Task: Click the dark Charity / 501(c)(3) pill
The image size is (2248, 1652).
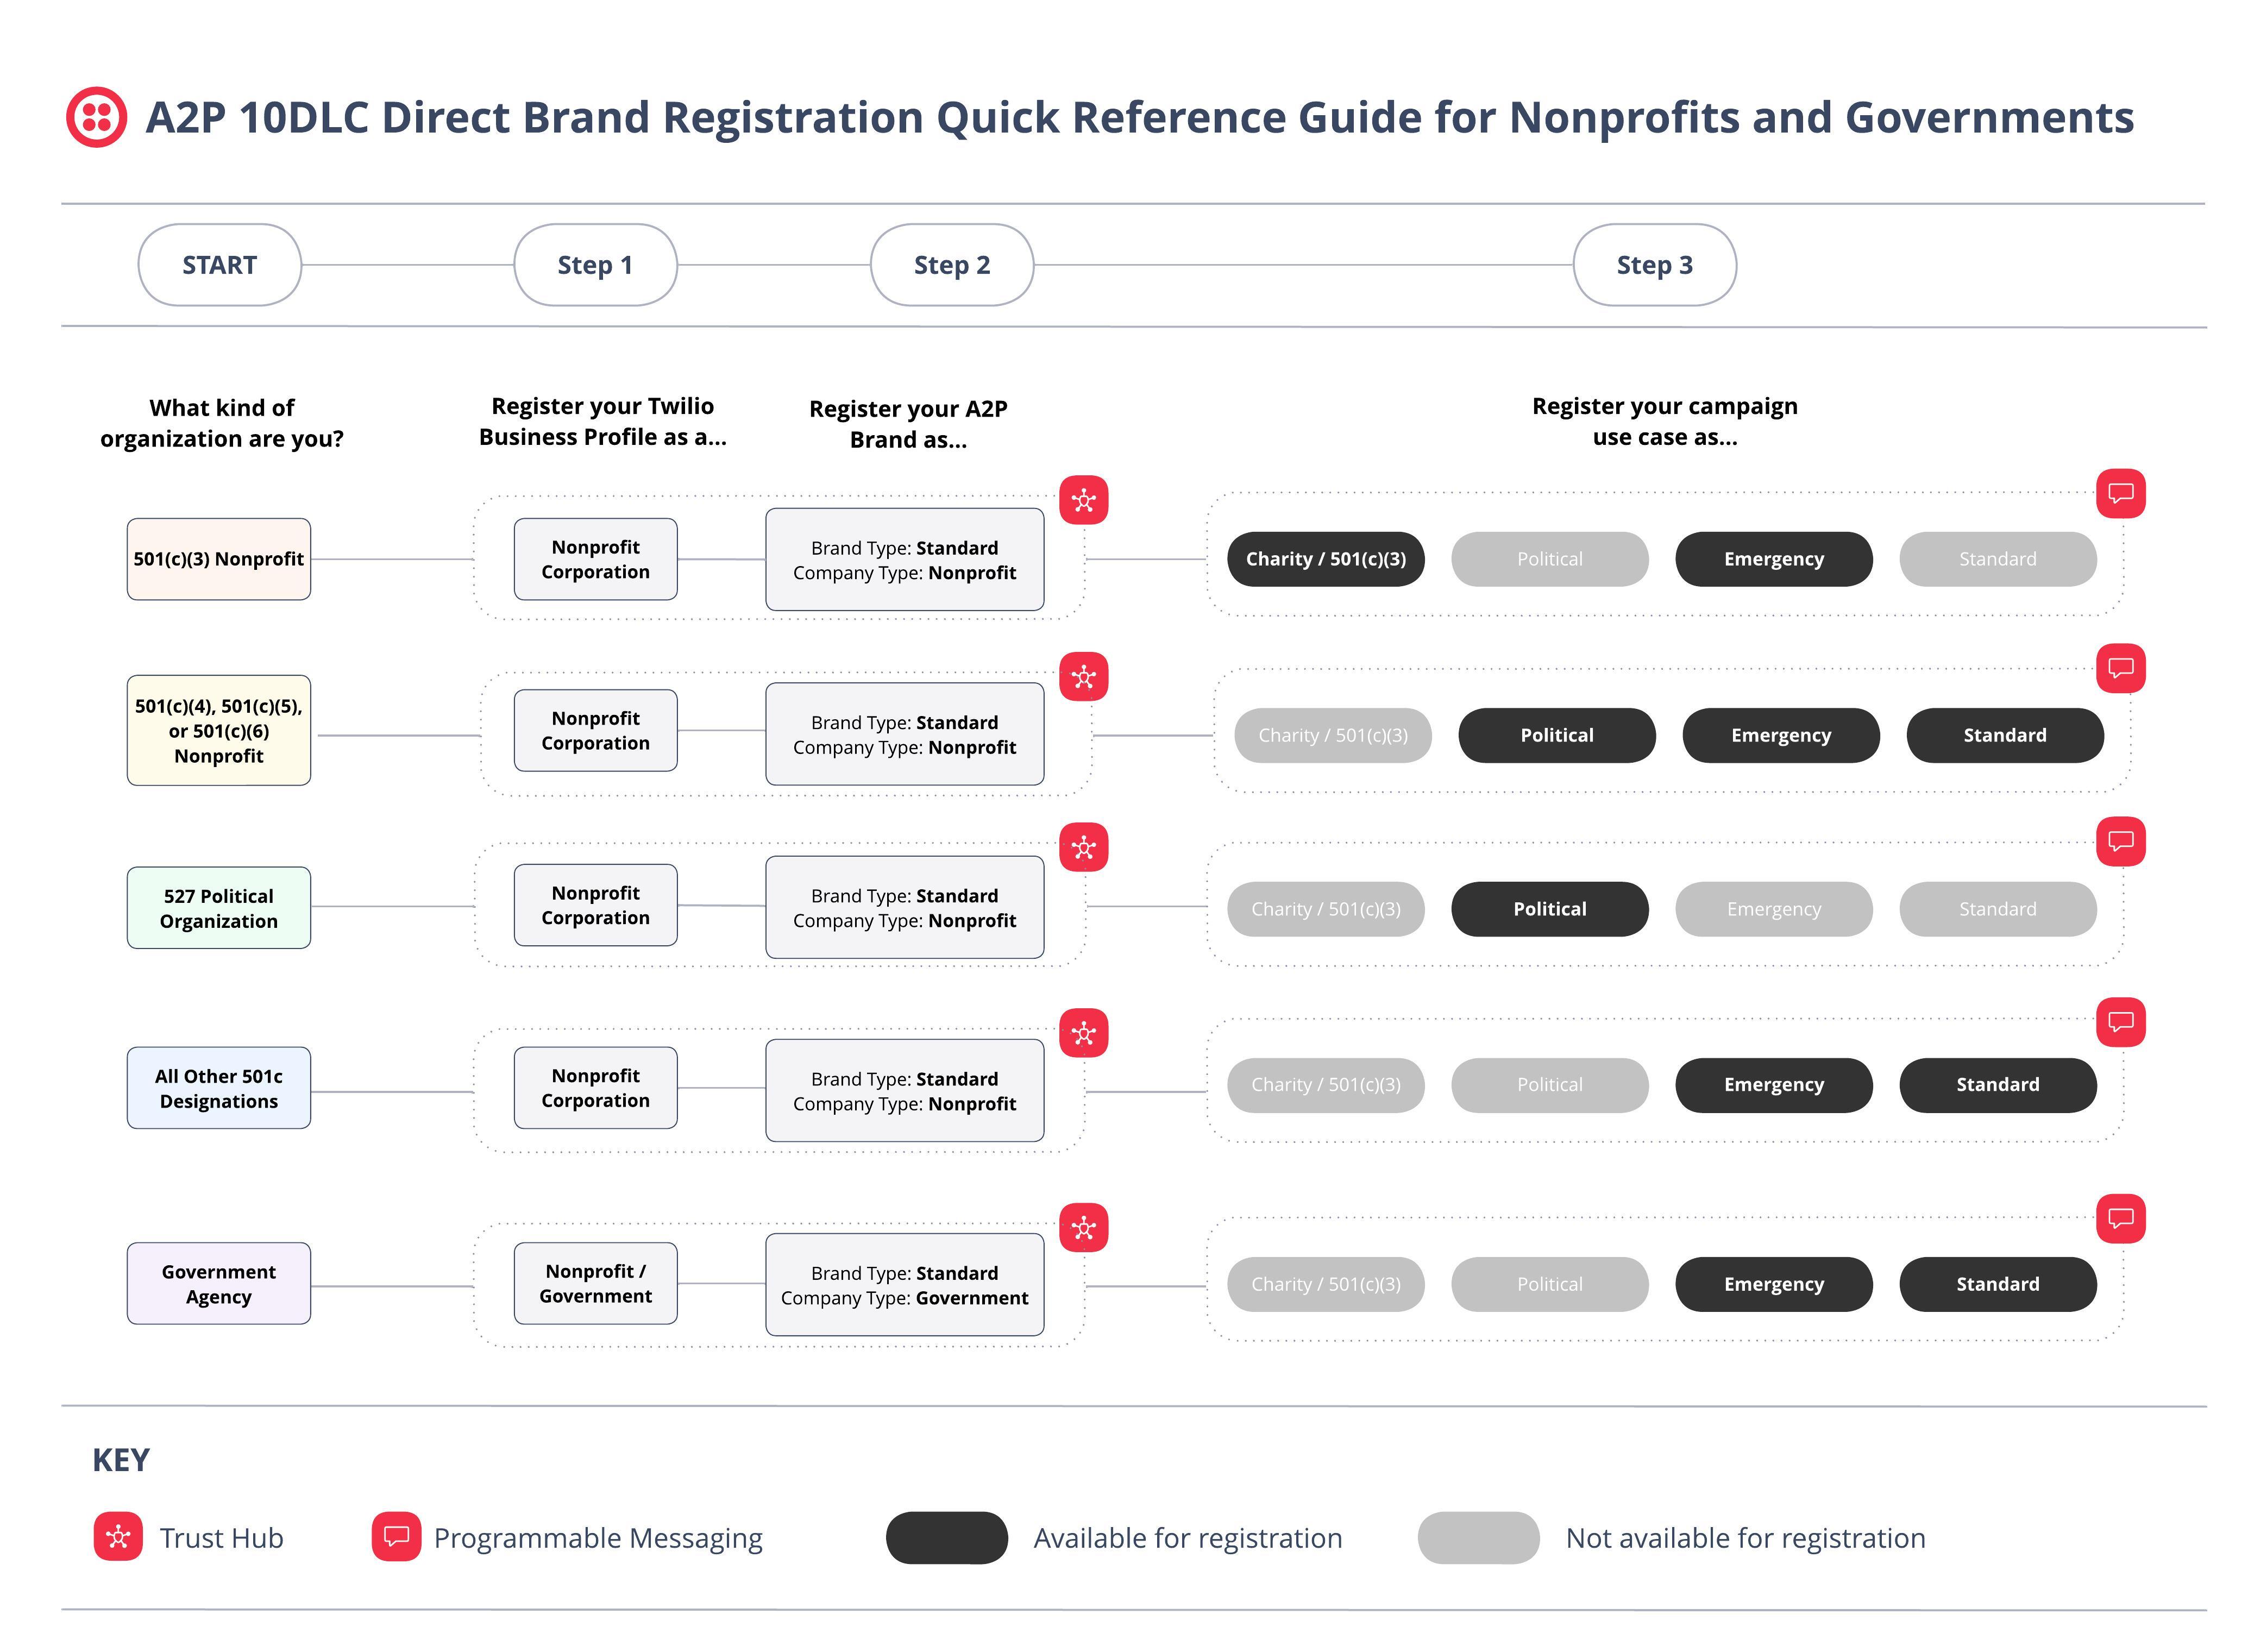Action: [x=1325, y=559]
